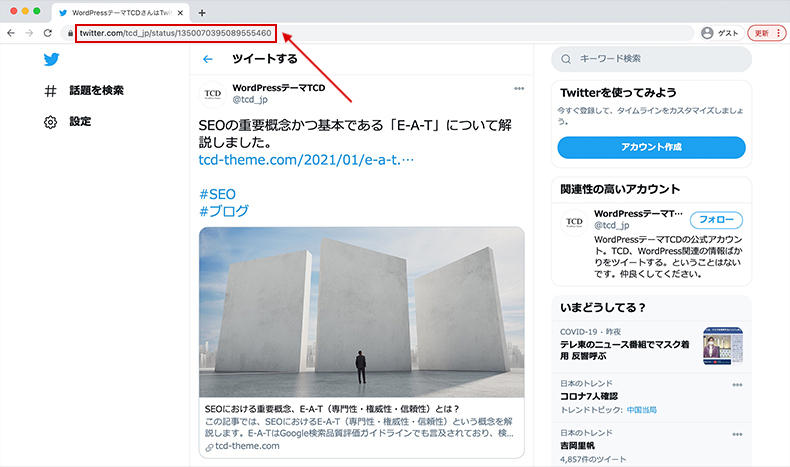Click browser back arrow

[x=11, y=33]
